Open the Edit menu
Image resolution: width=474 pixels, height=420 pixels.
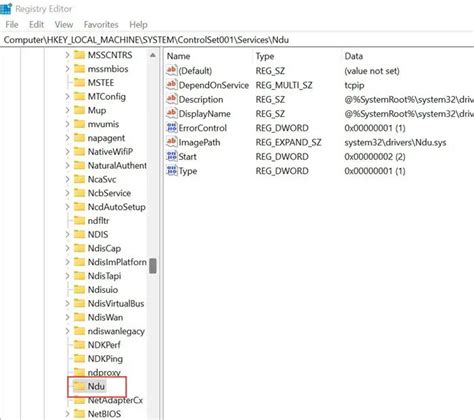[x=36, y=25]
